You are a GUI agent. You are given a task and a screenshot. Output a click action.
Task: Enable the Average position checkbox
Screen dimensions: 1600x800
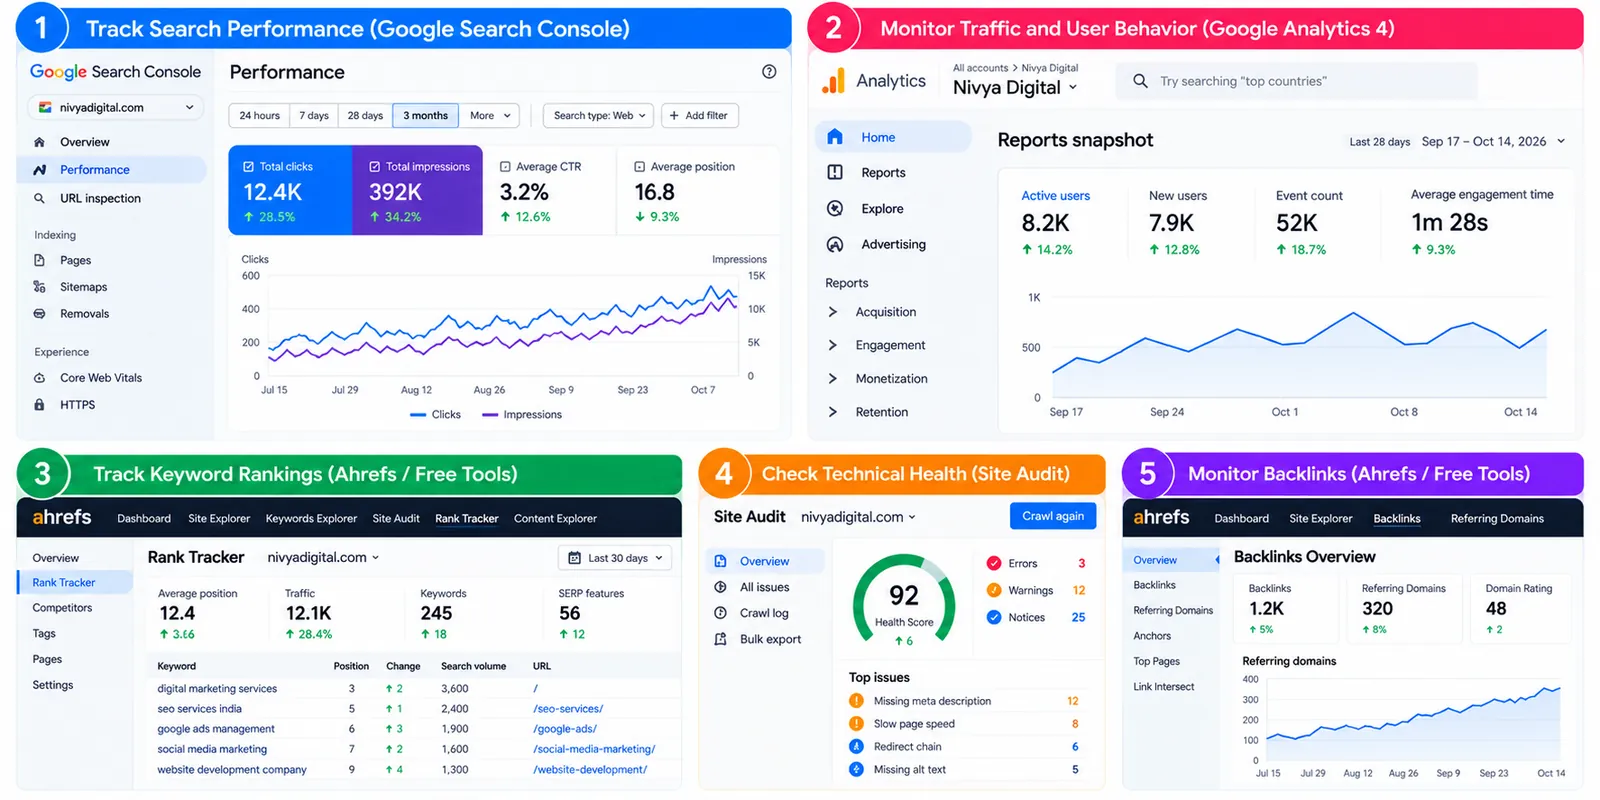coord(640,167)
